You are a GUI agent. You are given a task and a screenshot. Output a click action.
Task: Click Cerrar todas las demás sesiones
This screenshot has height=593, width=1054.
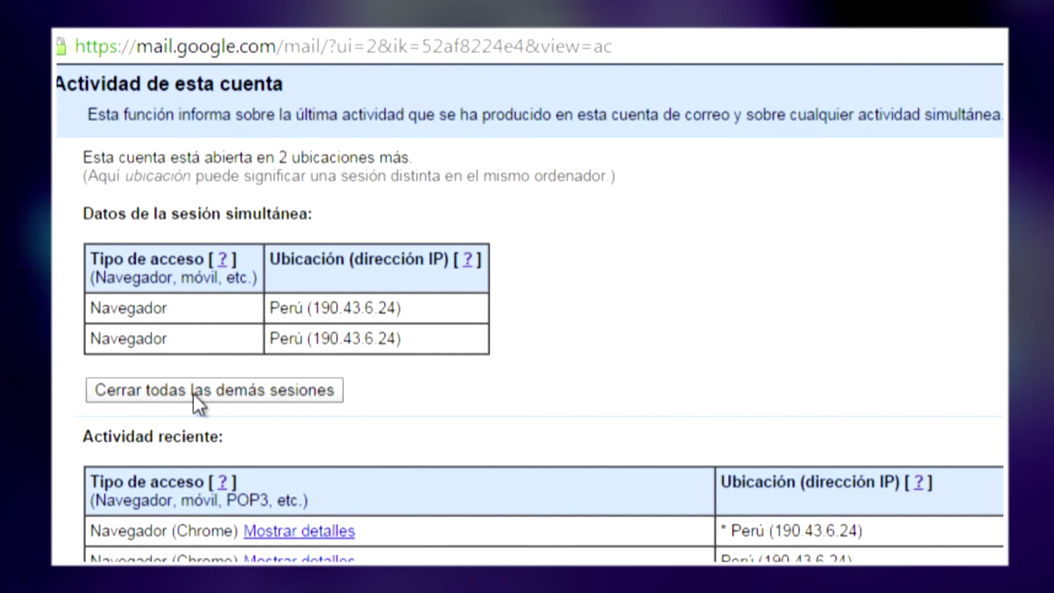point(212,390)
